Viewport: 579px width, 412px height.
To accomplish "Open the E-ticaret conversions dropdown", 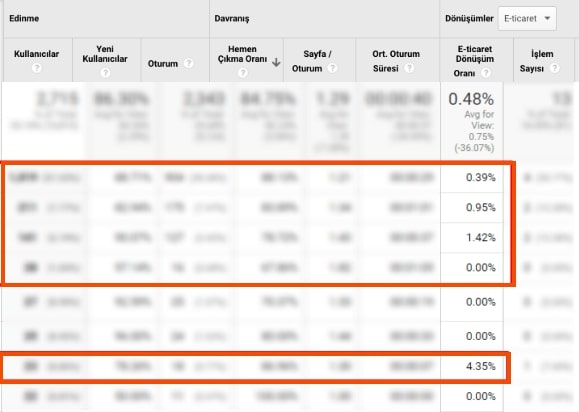I will 527,18.
